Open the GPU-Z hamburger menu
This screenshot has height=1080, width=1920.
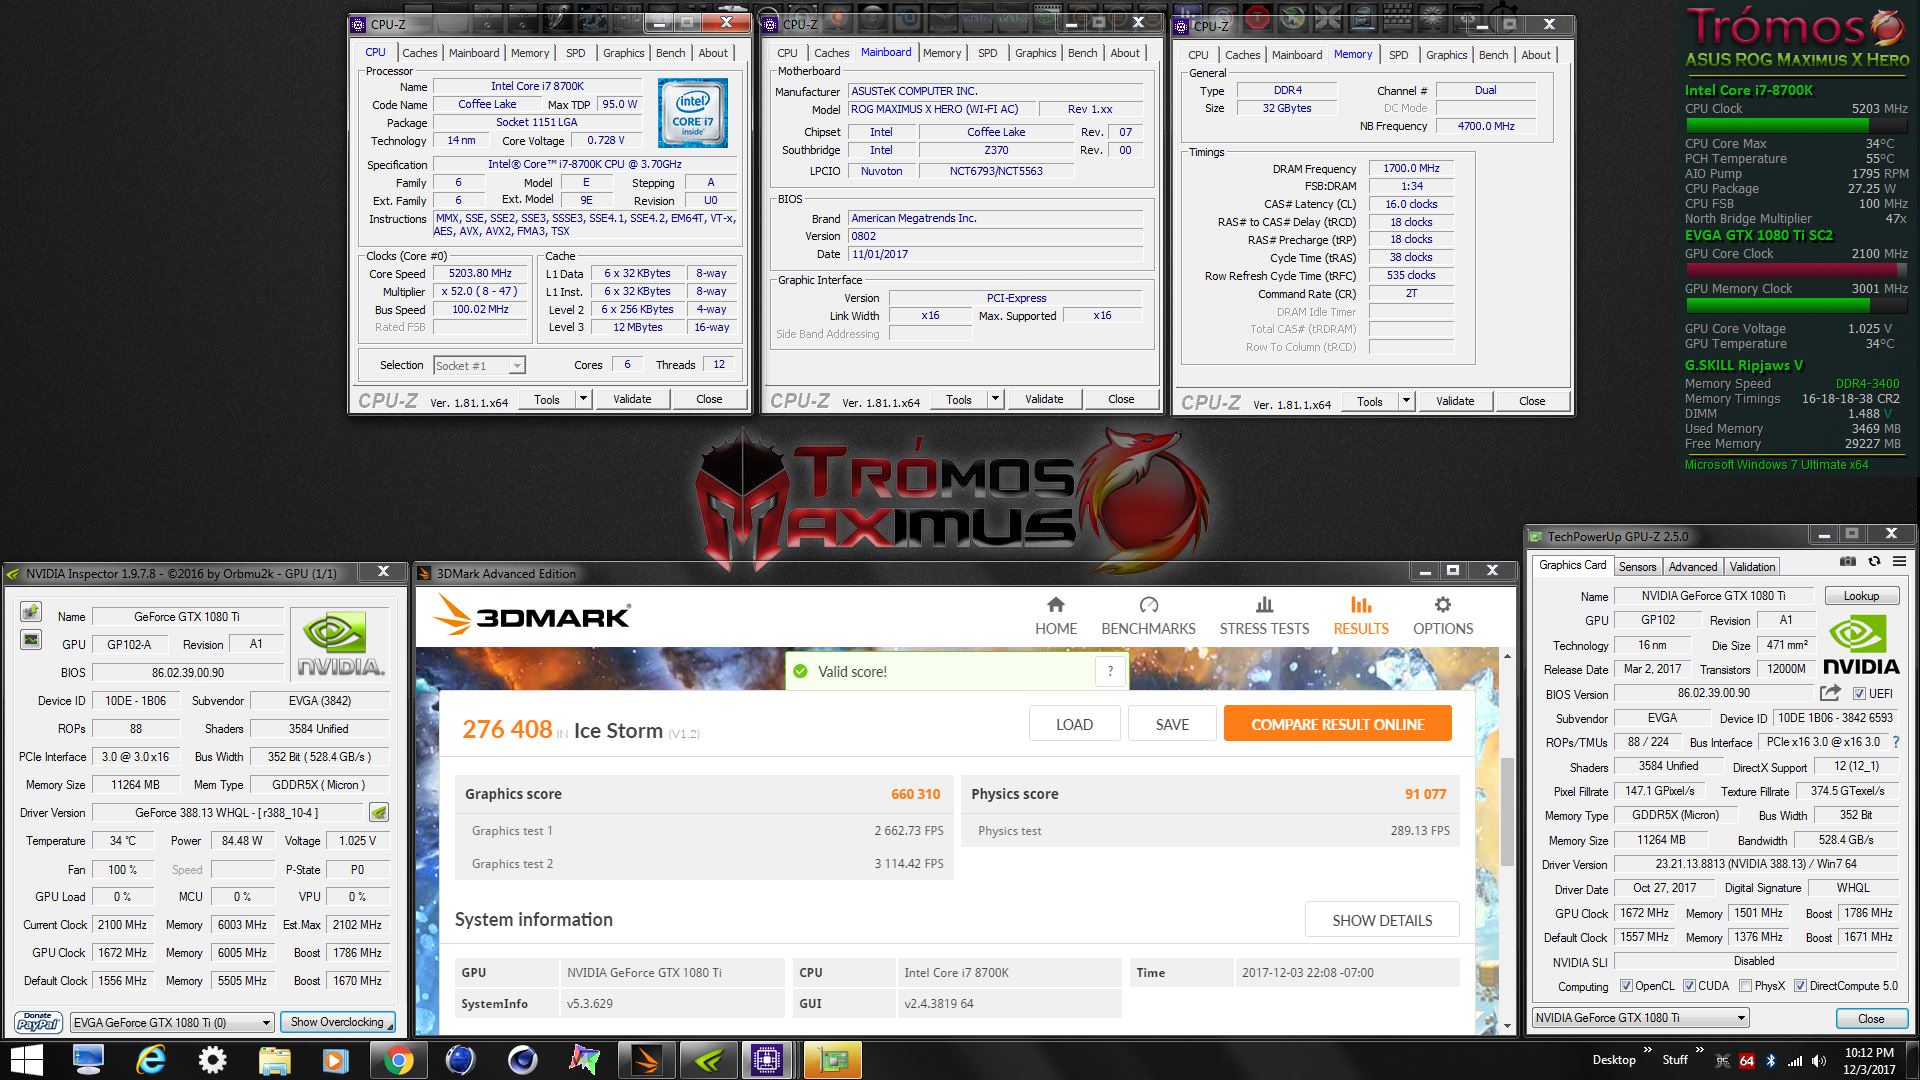tap(1899, 562)
